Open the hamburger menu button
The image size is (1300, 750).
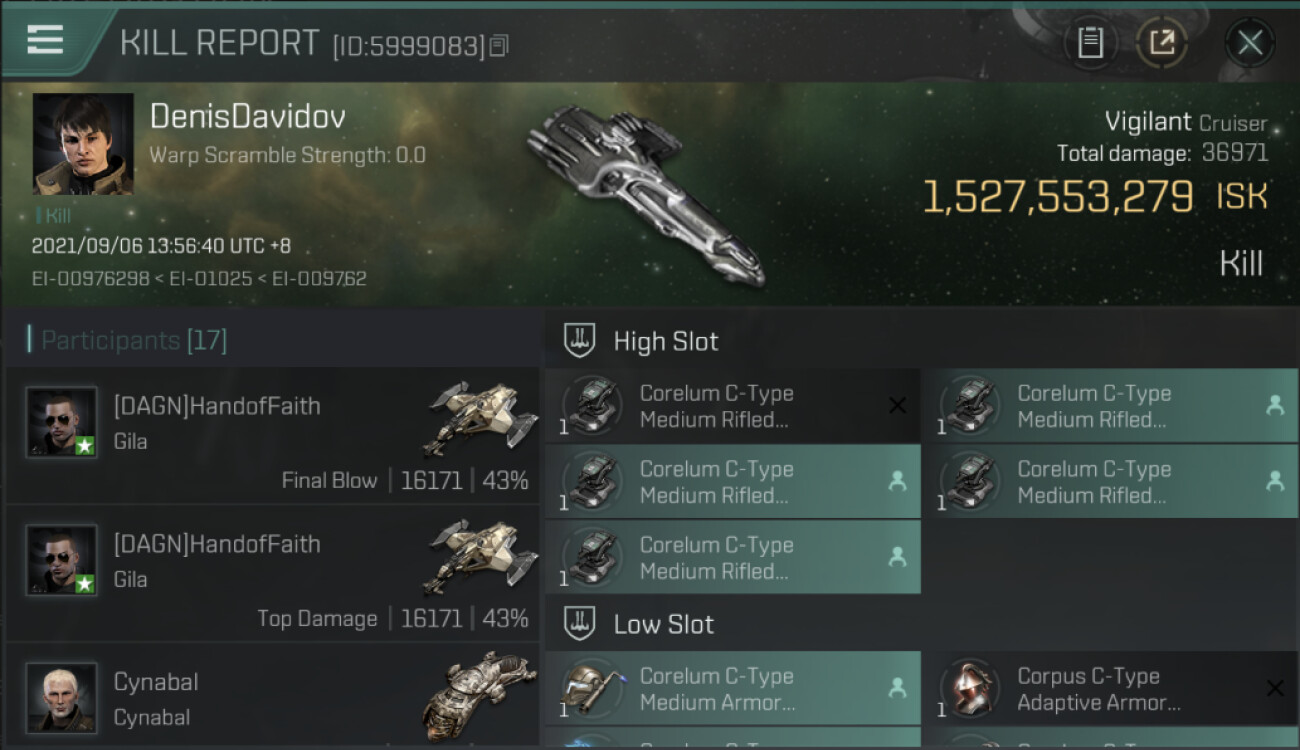(x=45, y=40)
